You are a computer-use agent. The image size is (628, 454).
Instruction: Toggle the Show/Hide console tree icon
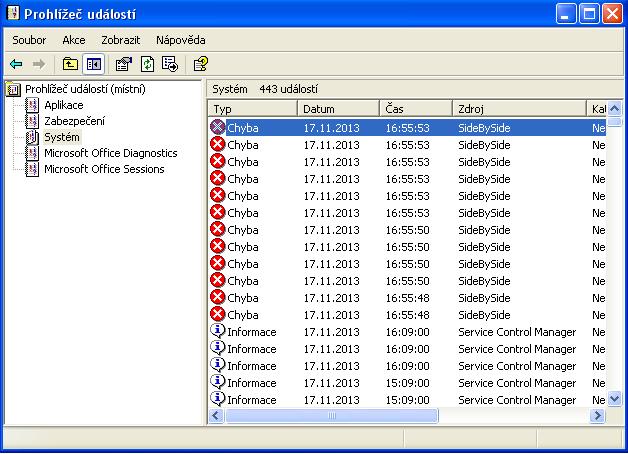point(94,64)
